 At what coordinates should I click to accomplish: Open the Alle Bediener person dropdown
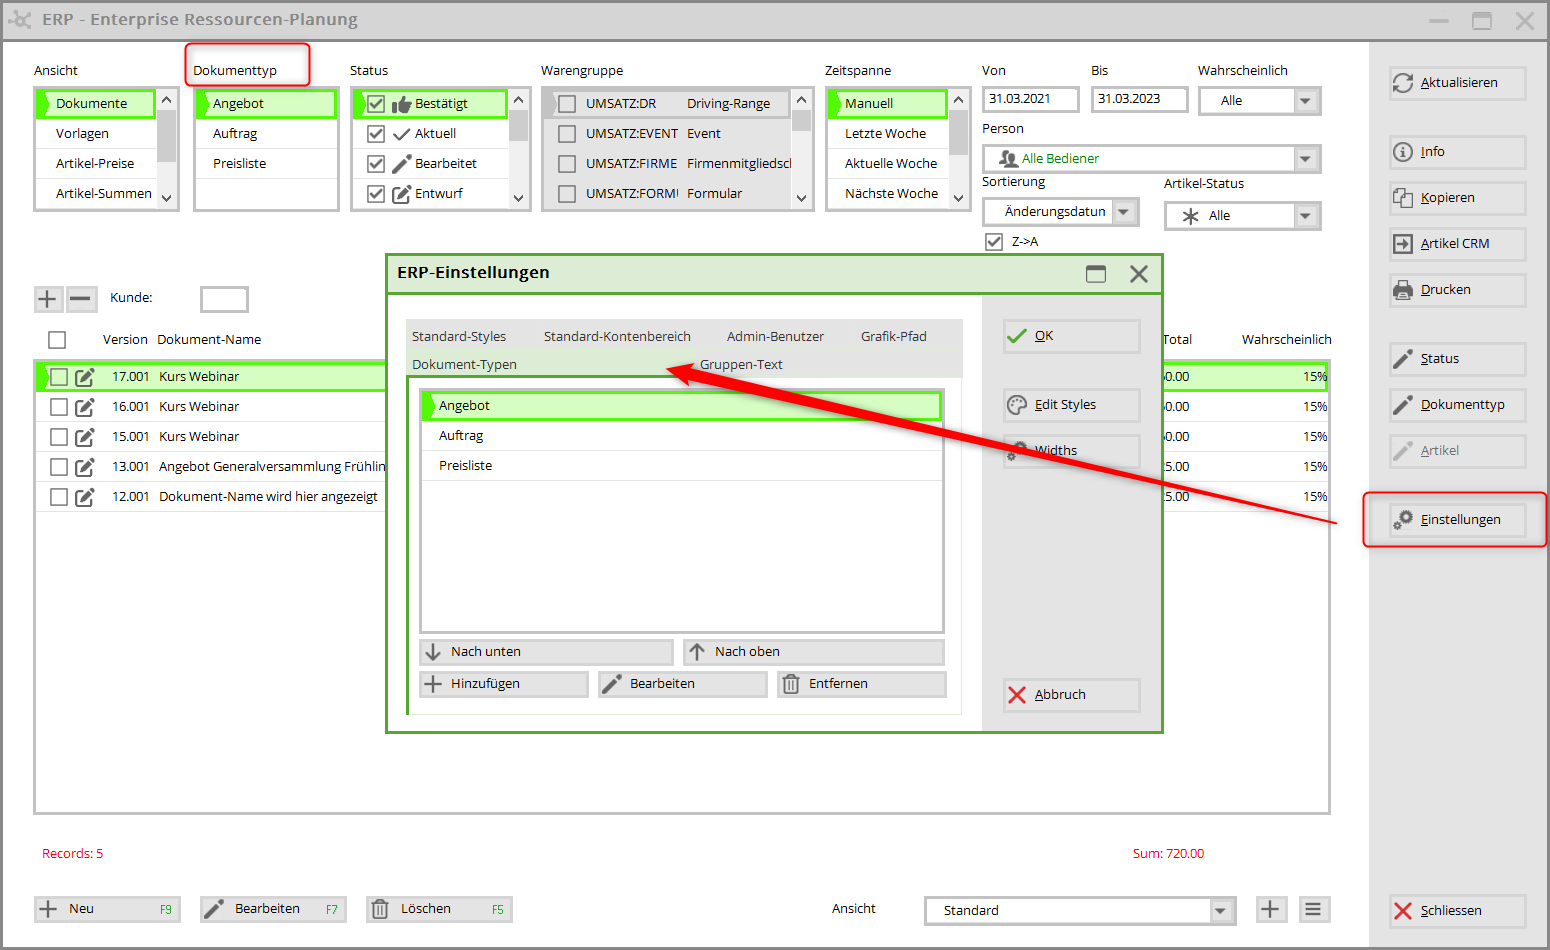[1305, 159]
